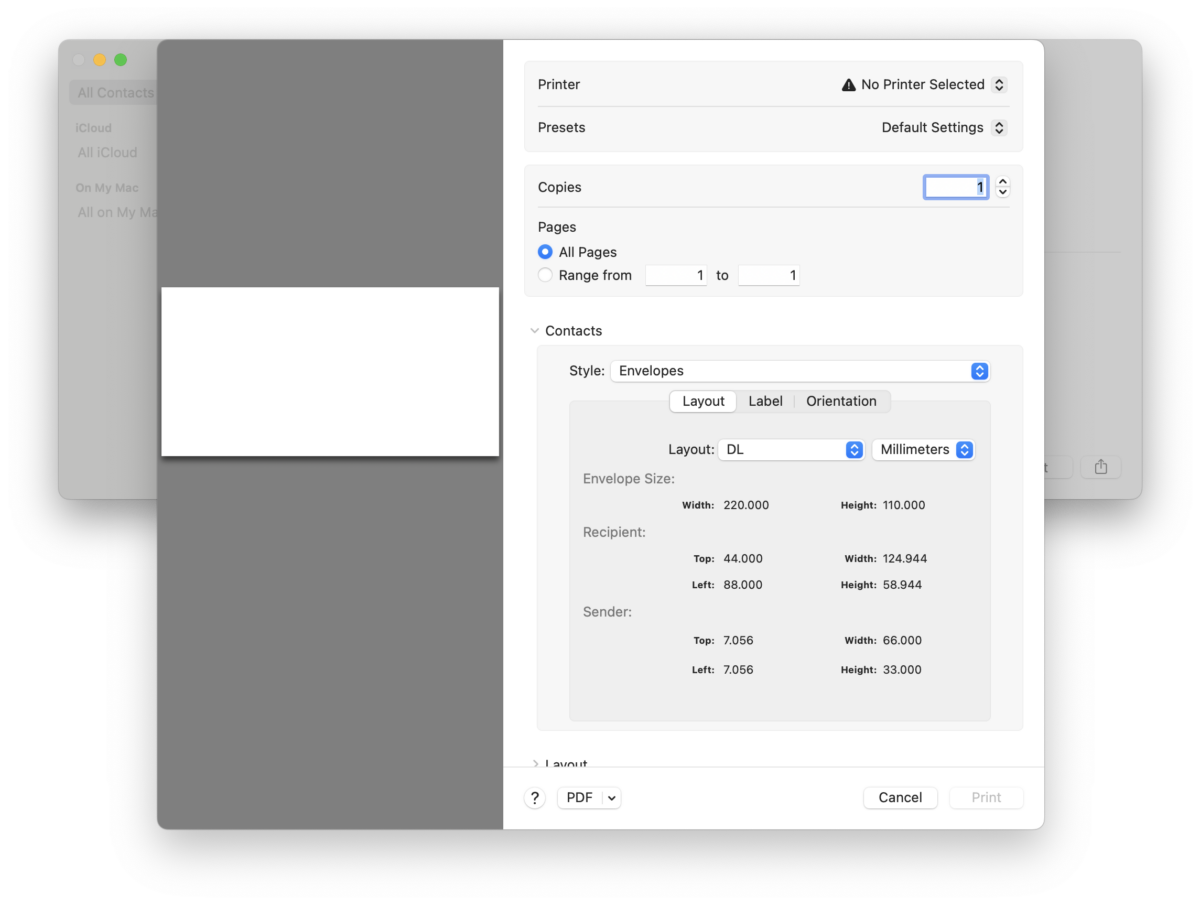Image resolution: width=1200 pixels, height=907 pixels.
Task: Open the Millimeters units dropdown
Action: (923, 450)
